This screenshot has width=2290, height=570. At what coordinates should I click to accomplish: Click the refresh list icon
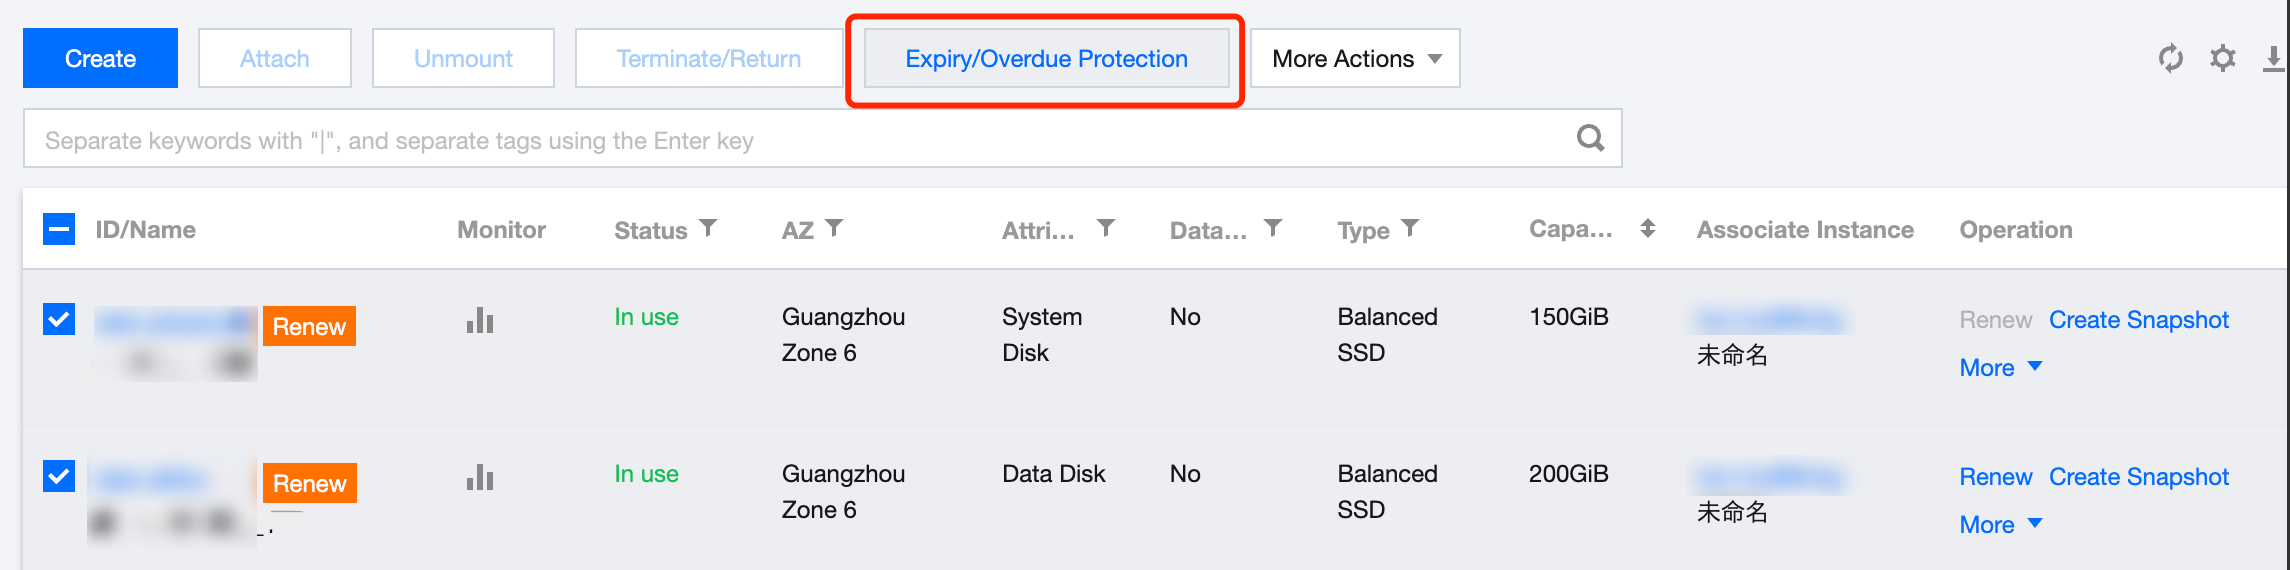(x=2170, y=58)
